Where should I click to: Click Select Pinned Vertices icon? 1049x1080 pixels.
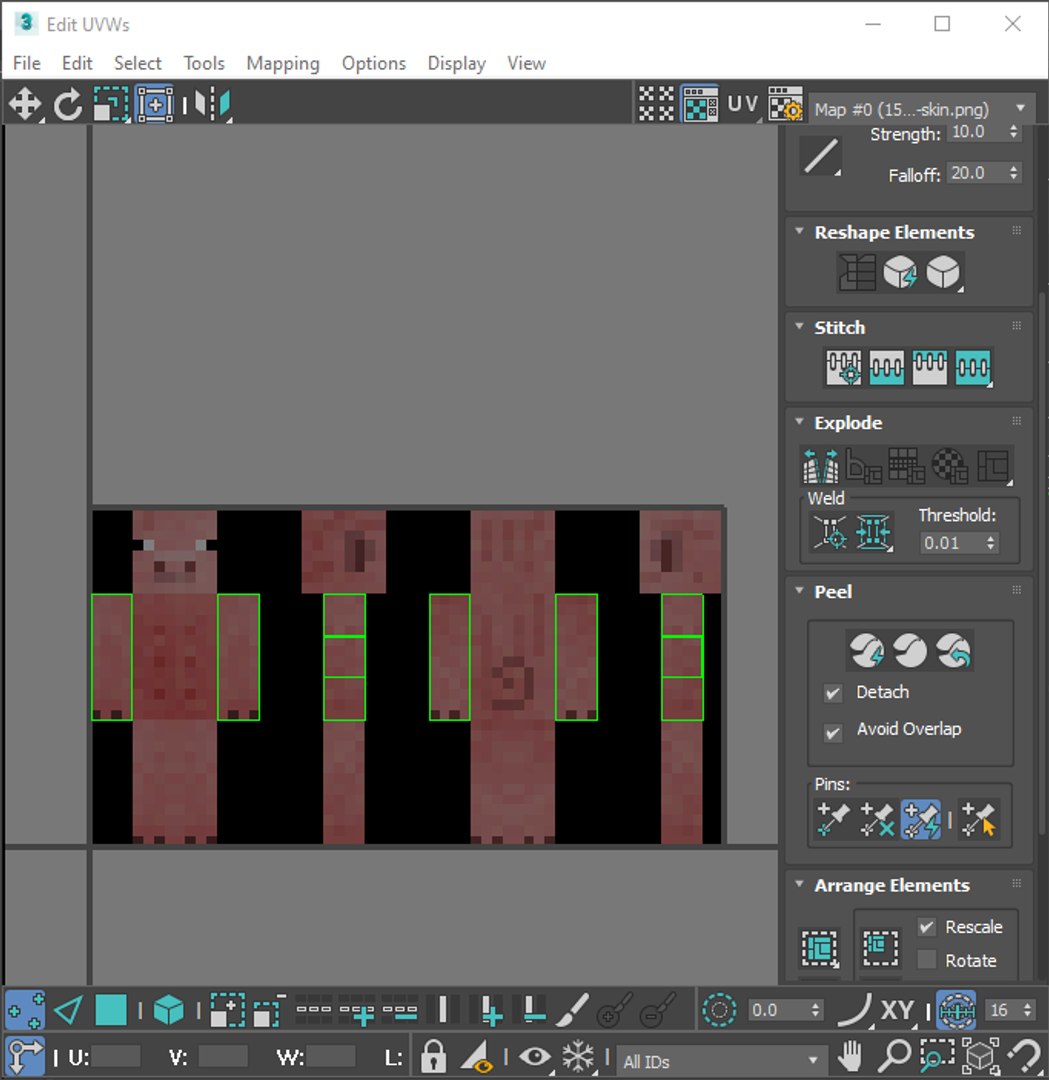click(978, 820)
